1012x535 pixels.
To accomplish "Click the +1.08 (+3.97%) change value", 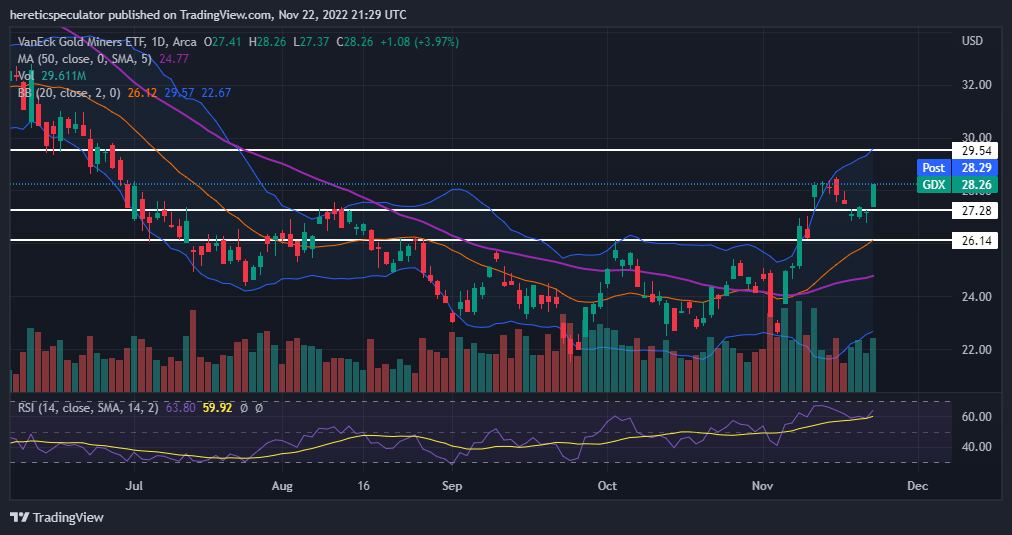I will (420, 42).
